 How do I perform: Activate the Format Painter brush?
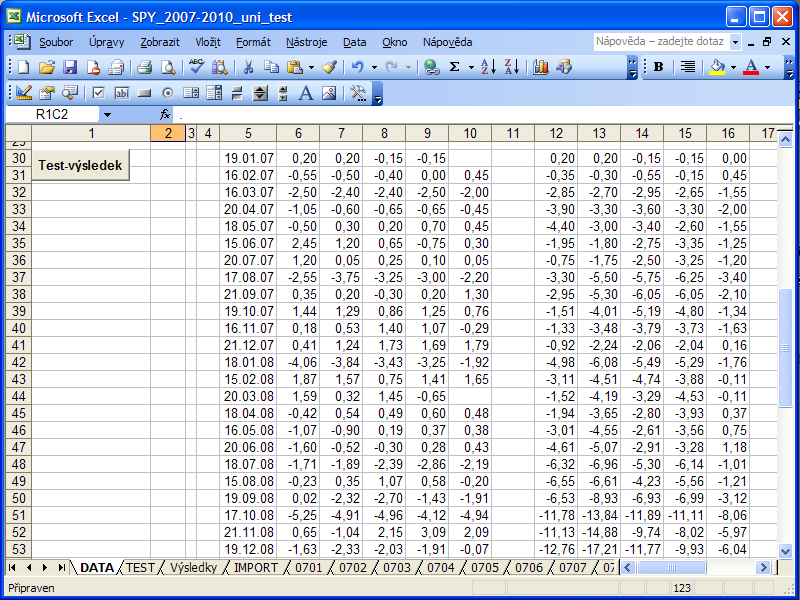[329, 67]
